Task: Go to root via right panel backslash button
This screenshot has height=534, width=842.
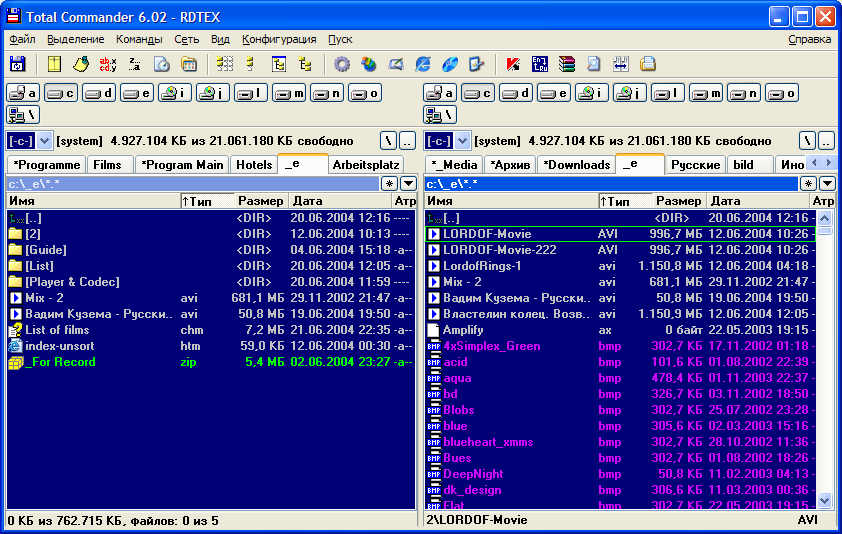Action: tap(807, 141)
